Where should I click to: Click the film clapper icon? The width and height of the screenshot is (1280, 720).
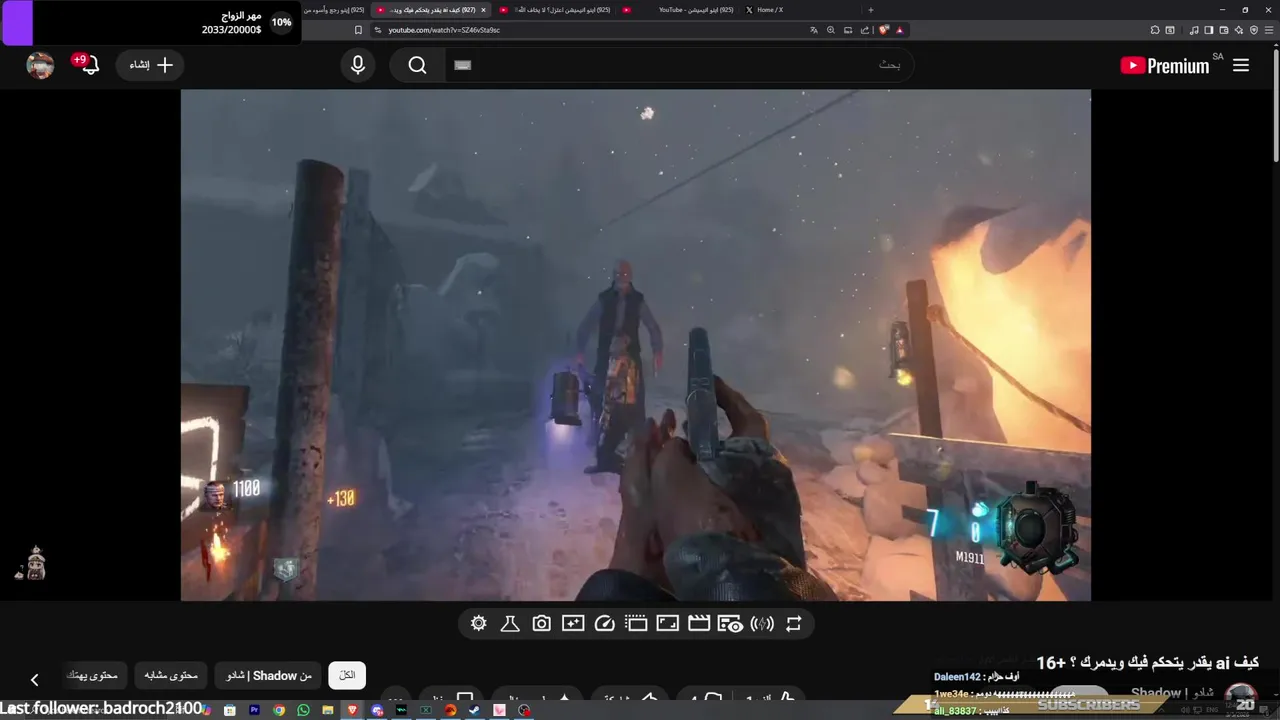pyautogui.click(x=699, y=624)
